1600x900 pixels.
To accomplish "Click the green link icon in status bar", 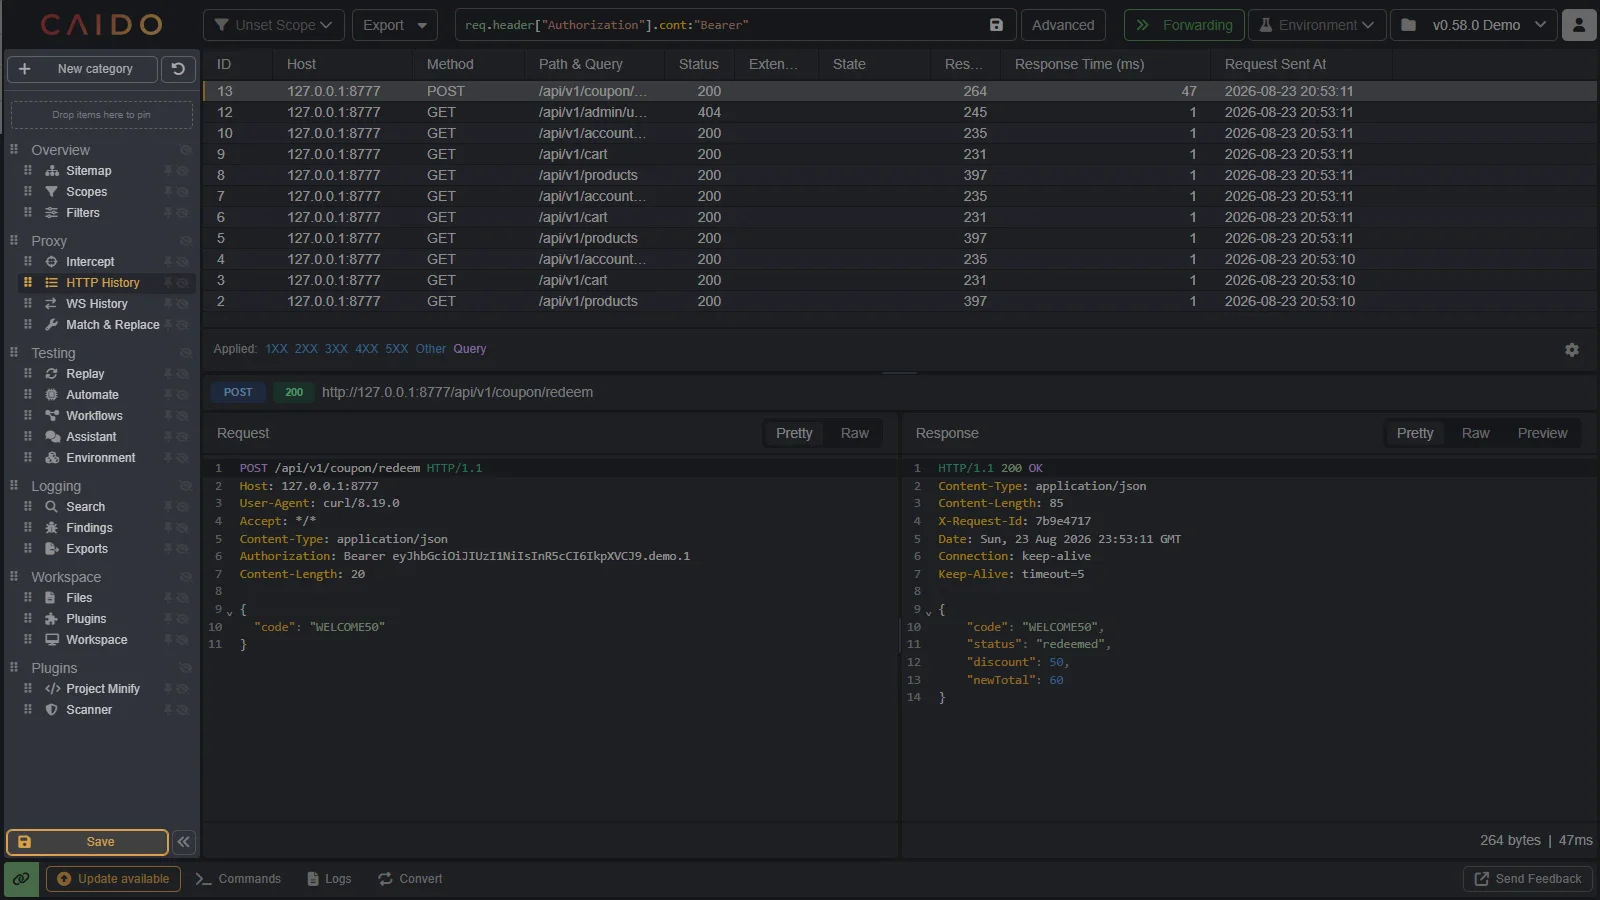I will tap(21, 879).
